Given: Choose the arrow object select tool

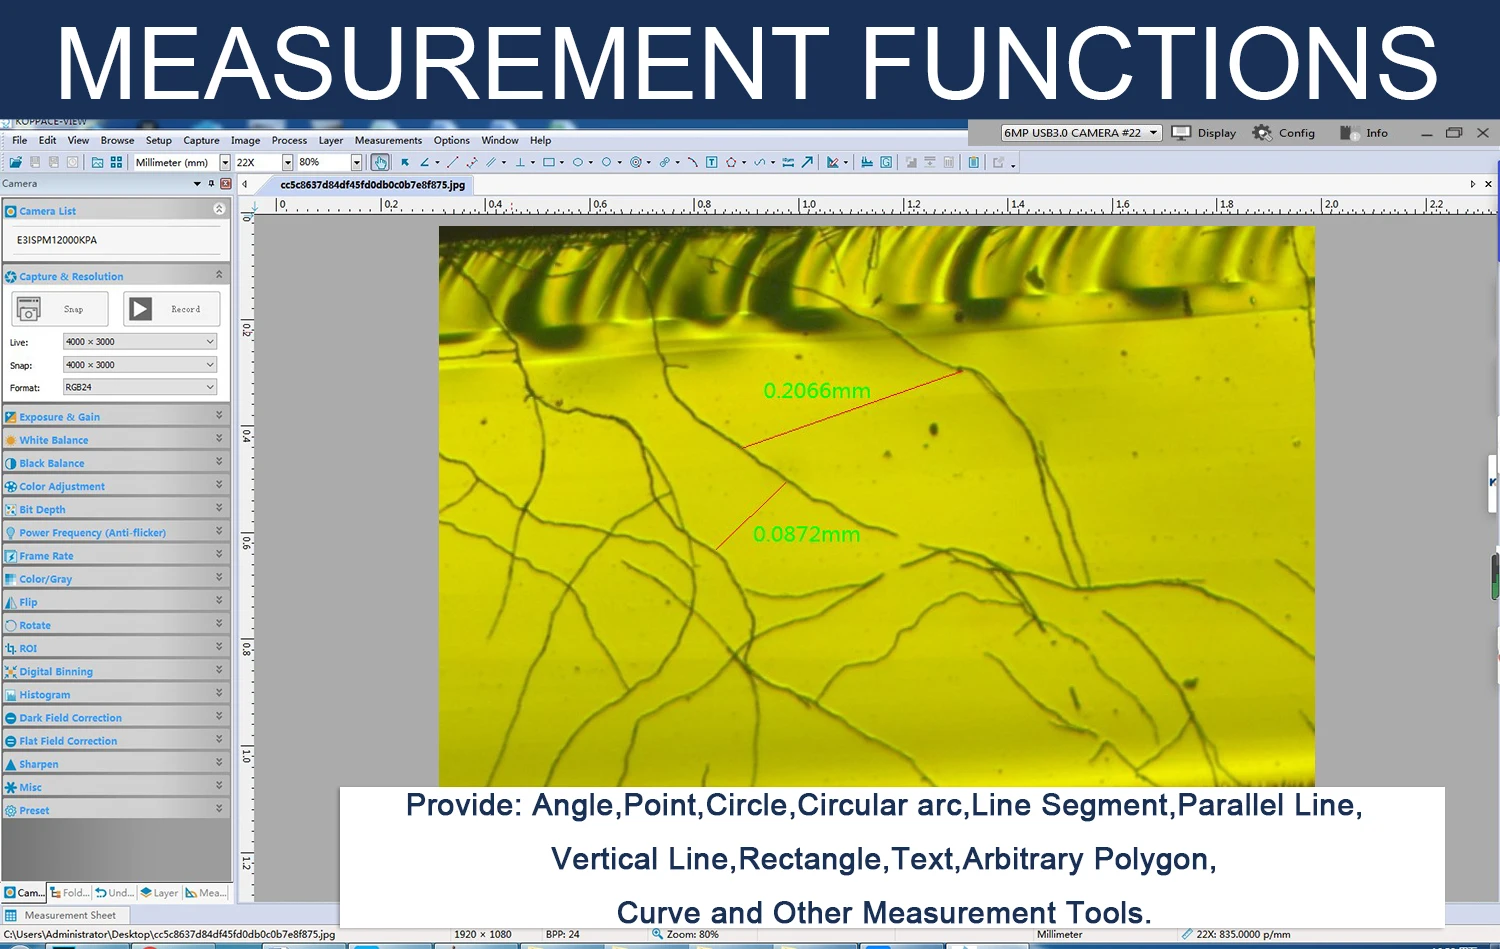Looking at the screenshot, I should click(405, 162).
